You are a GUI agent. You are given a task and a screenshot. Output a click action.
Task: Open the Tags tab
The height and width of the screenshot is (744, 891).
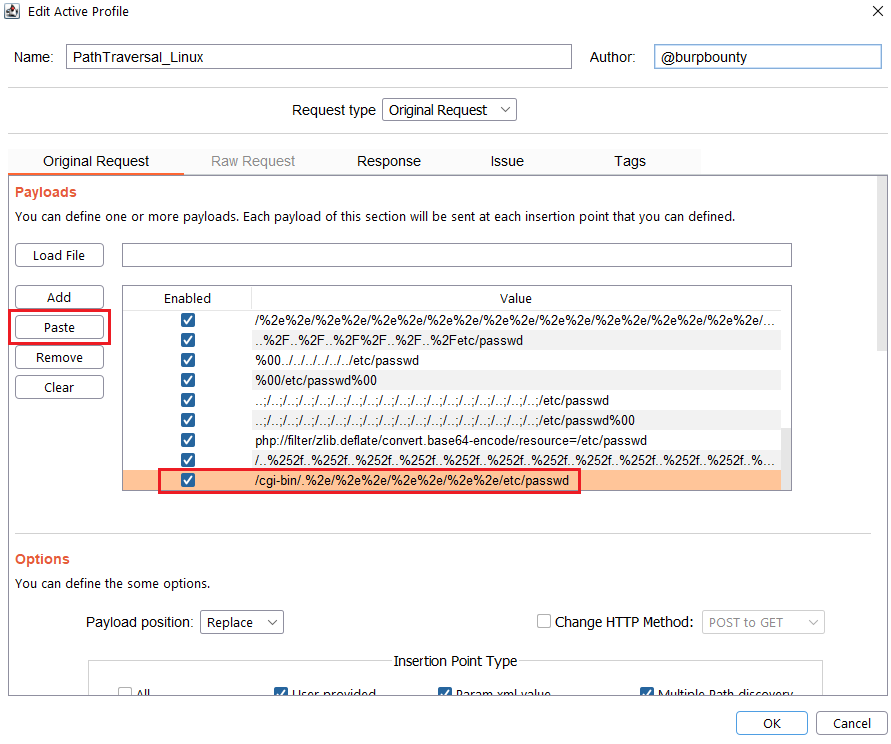click(630, 161)
